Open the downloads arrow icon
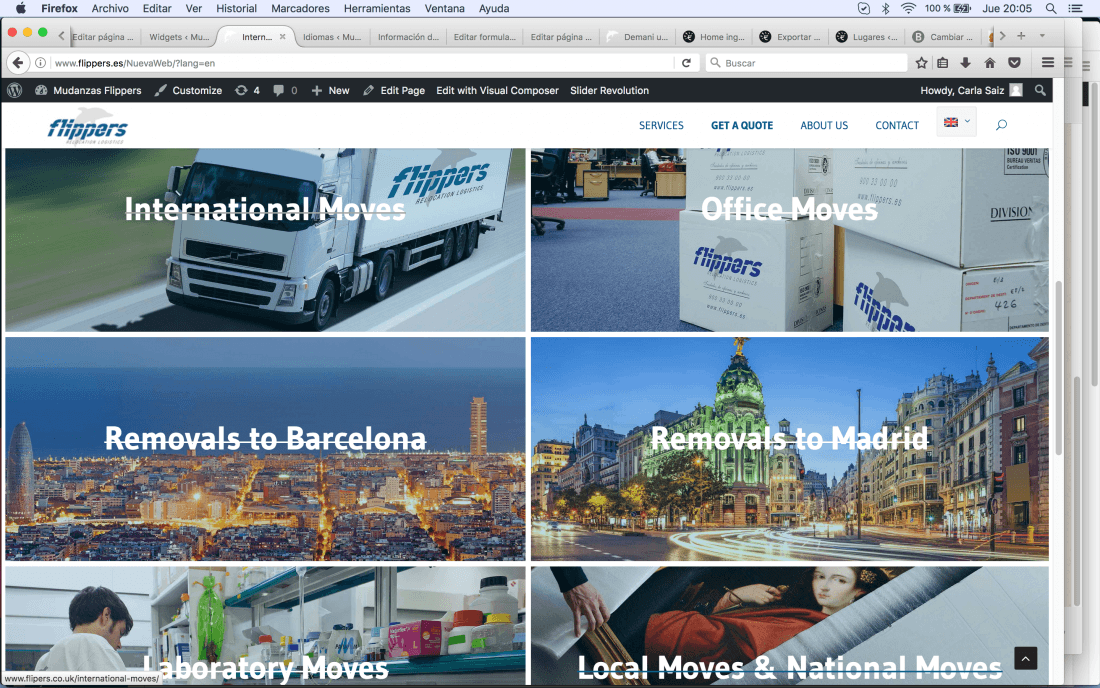The height and width of the screenshot is (688, 1100). pos(965,62)
